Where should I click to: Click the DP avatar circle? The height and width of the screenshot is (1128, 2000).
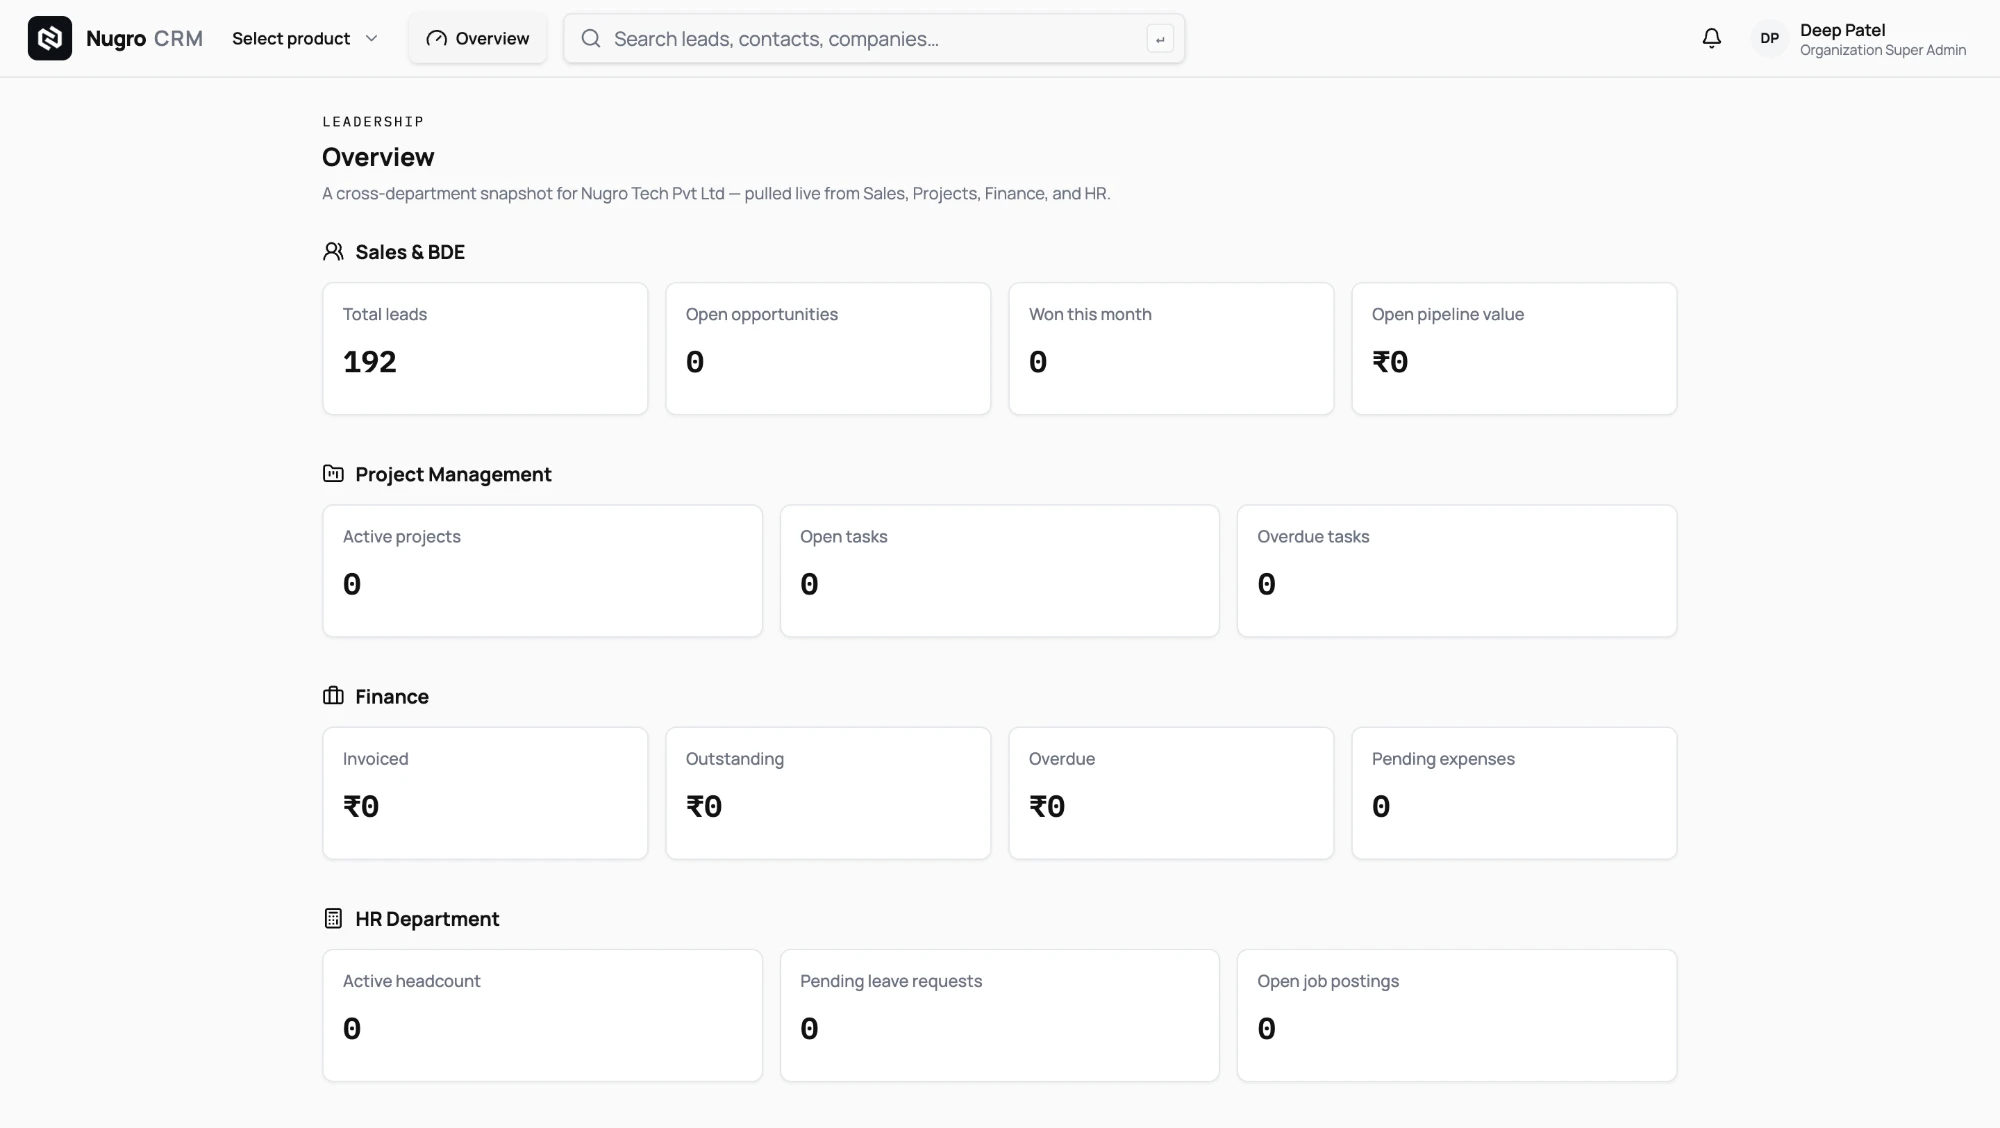pos(1769,38)
